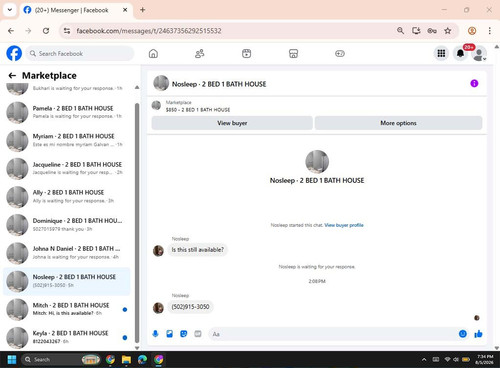Viewport: 500px width, 368px height.
Task: Click the 'Is this still available?' message bubble
Action: coord(198,250)
